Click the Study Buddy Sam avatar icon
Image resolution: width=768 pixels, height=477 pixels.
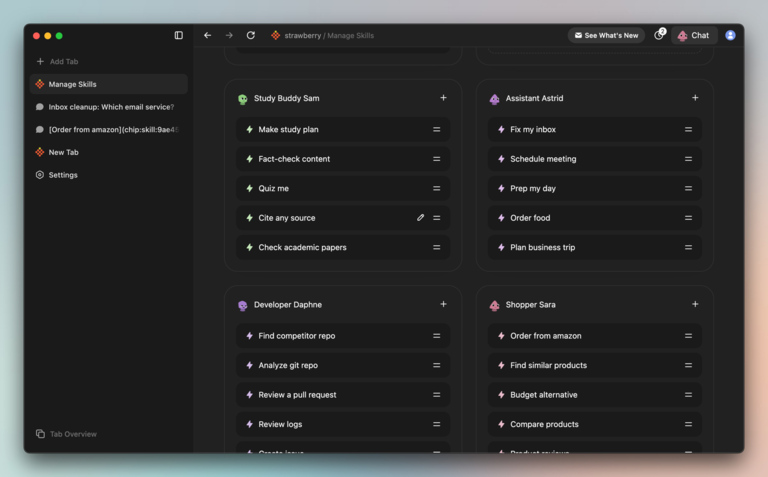(x=242, y=99)
